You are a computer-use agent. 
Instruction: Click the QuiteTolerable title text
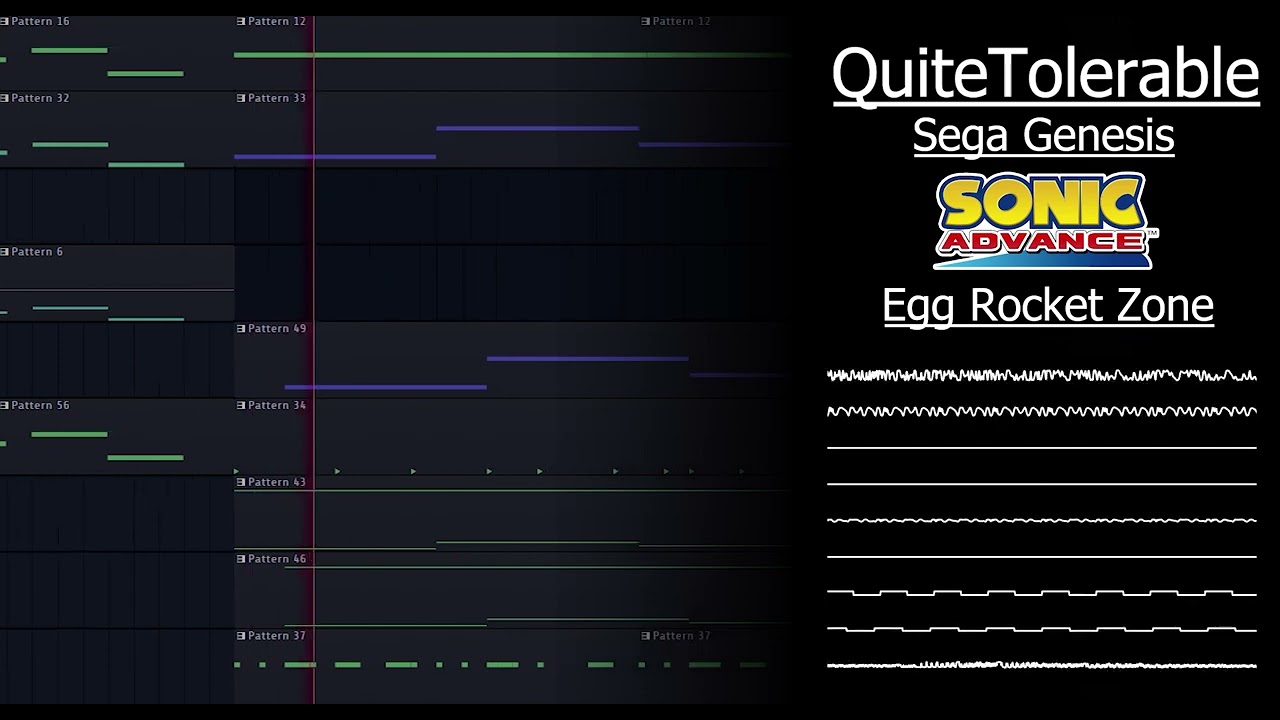(x=1045, y=75)
